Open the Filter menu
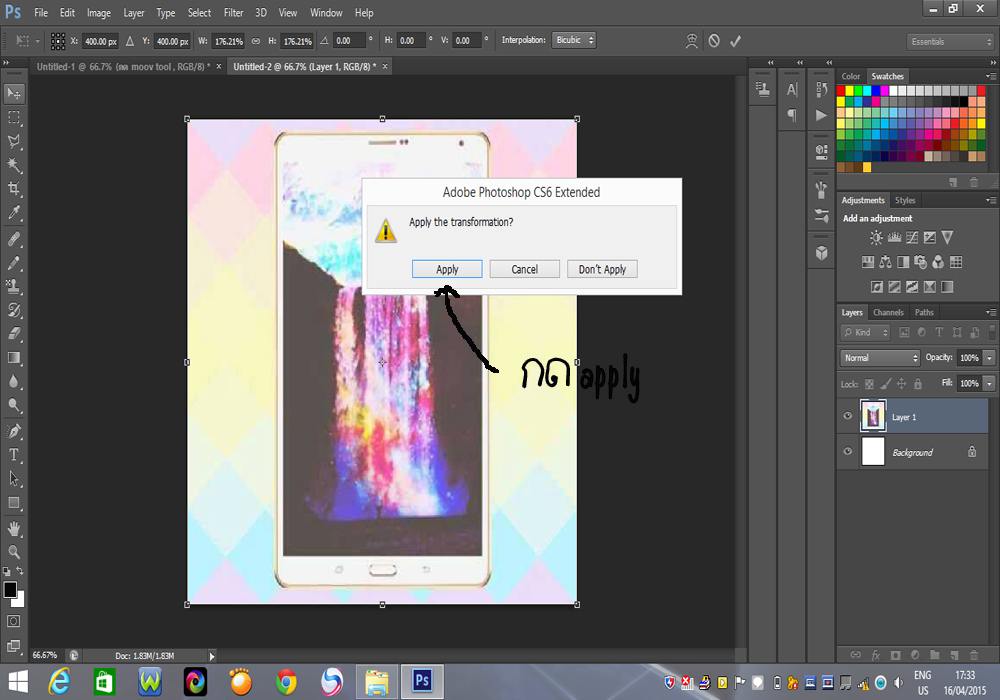 233,13
